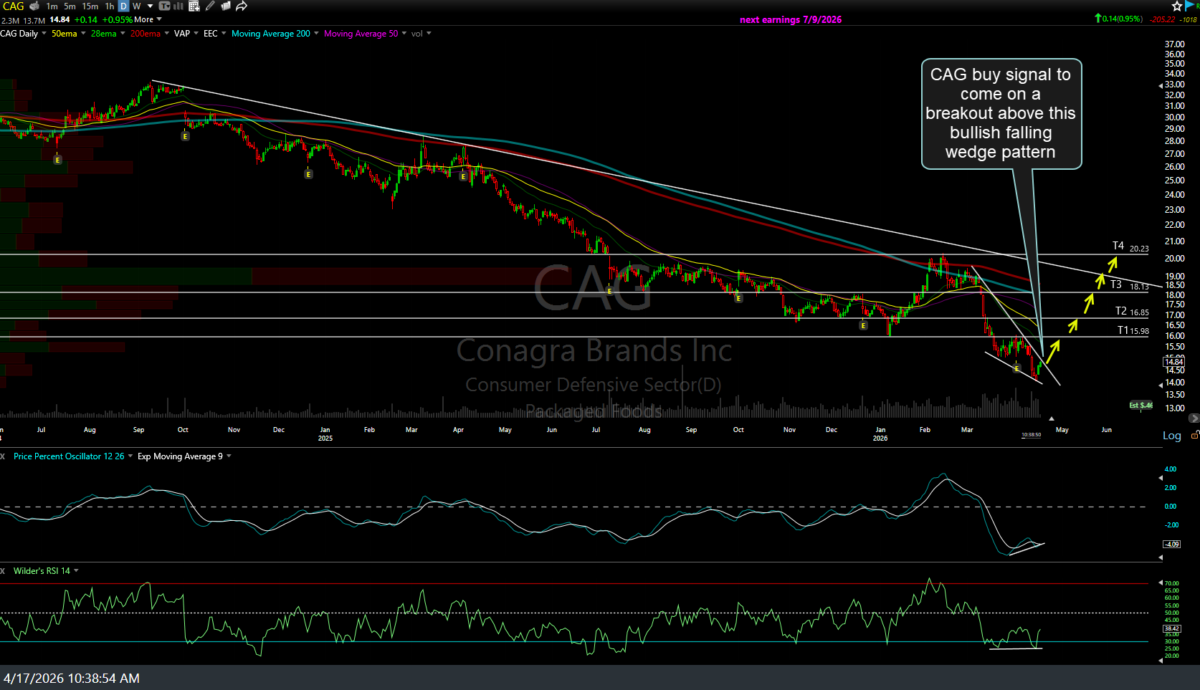1200x690 pixels.
Task: Click the T4 20.23 target label
Action: click(1131, 246)
